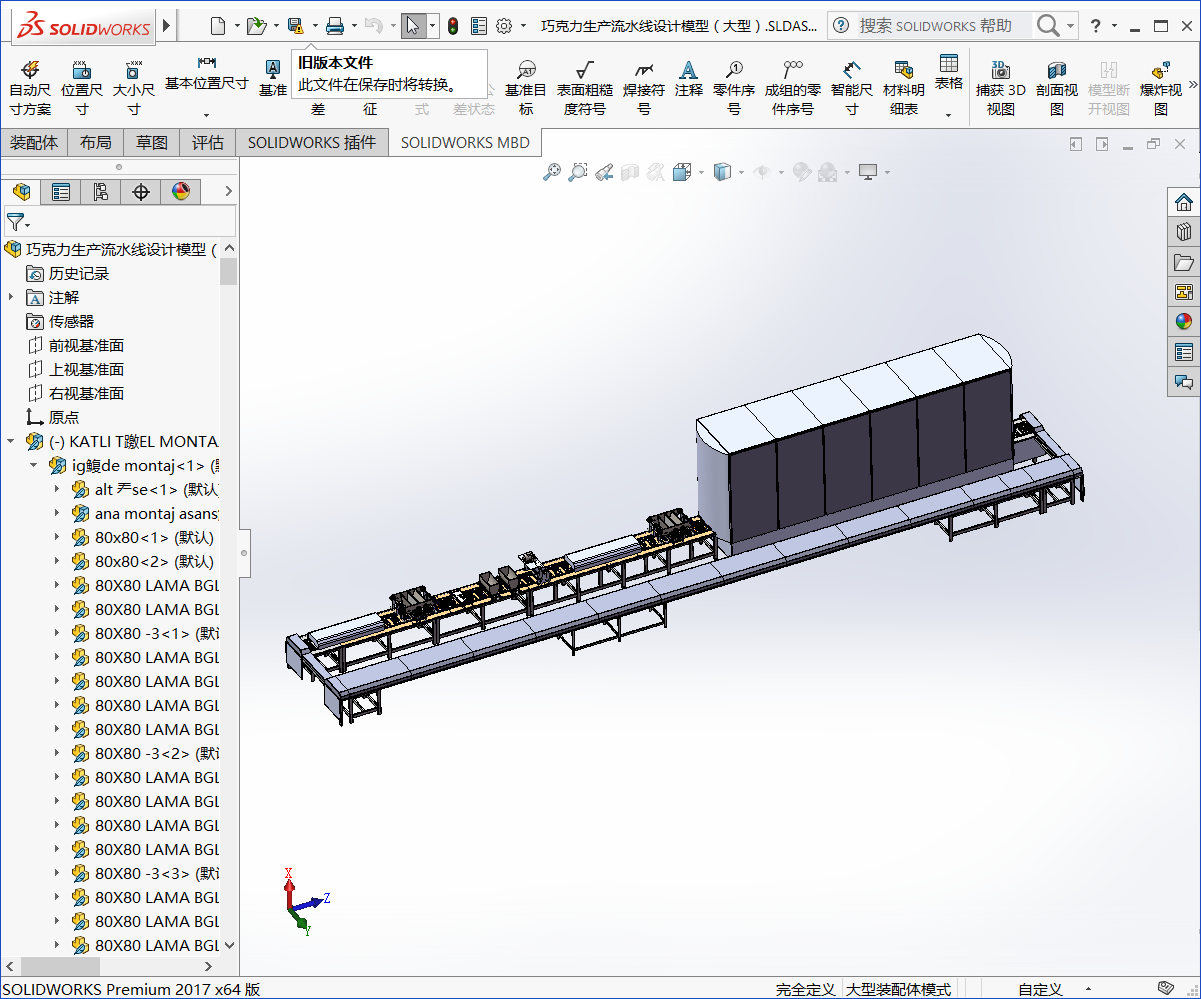Select 前视基准面 in the feature tree
The height and width of the screenshot is (999, 1201).
[x=86, y=345]
